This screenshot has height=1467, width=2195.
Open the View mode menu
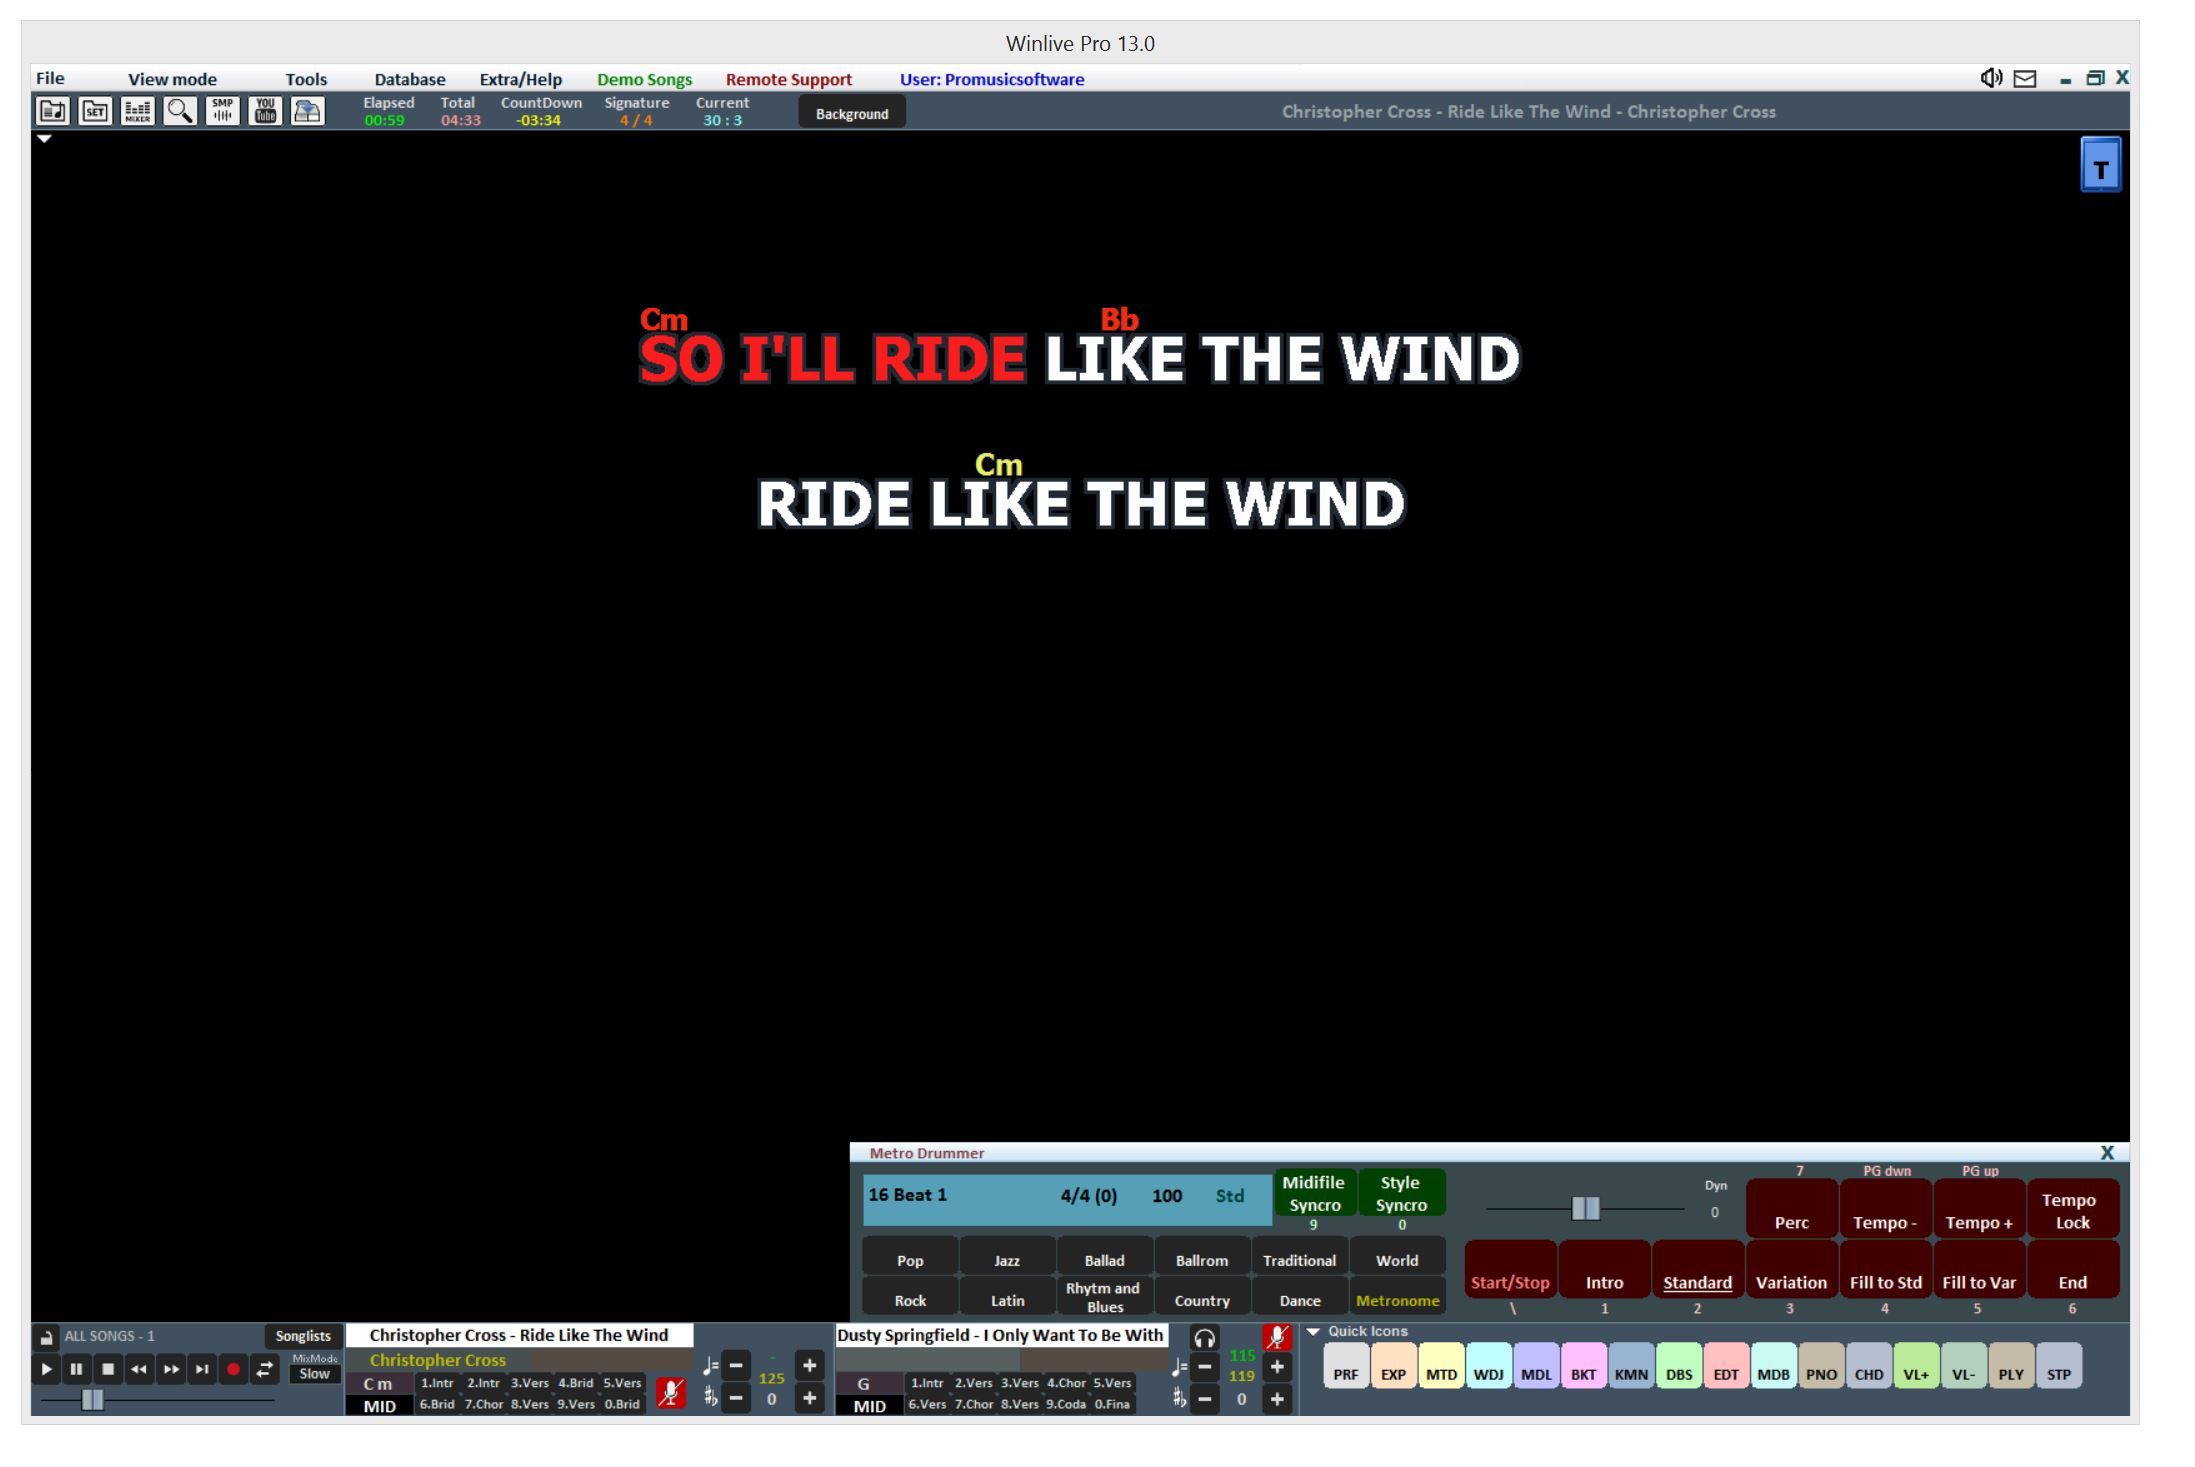point(172,79)
